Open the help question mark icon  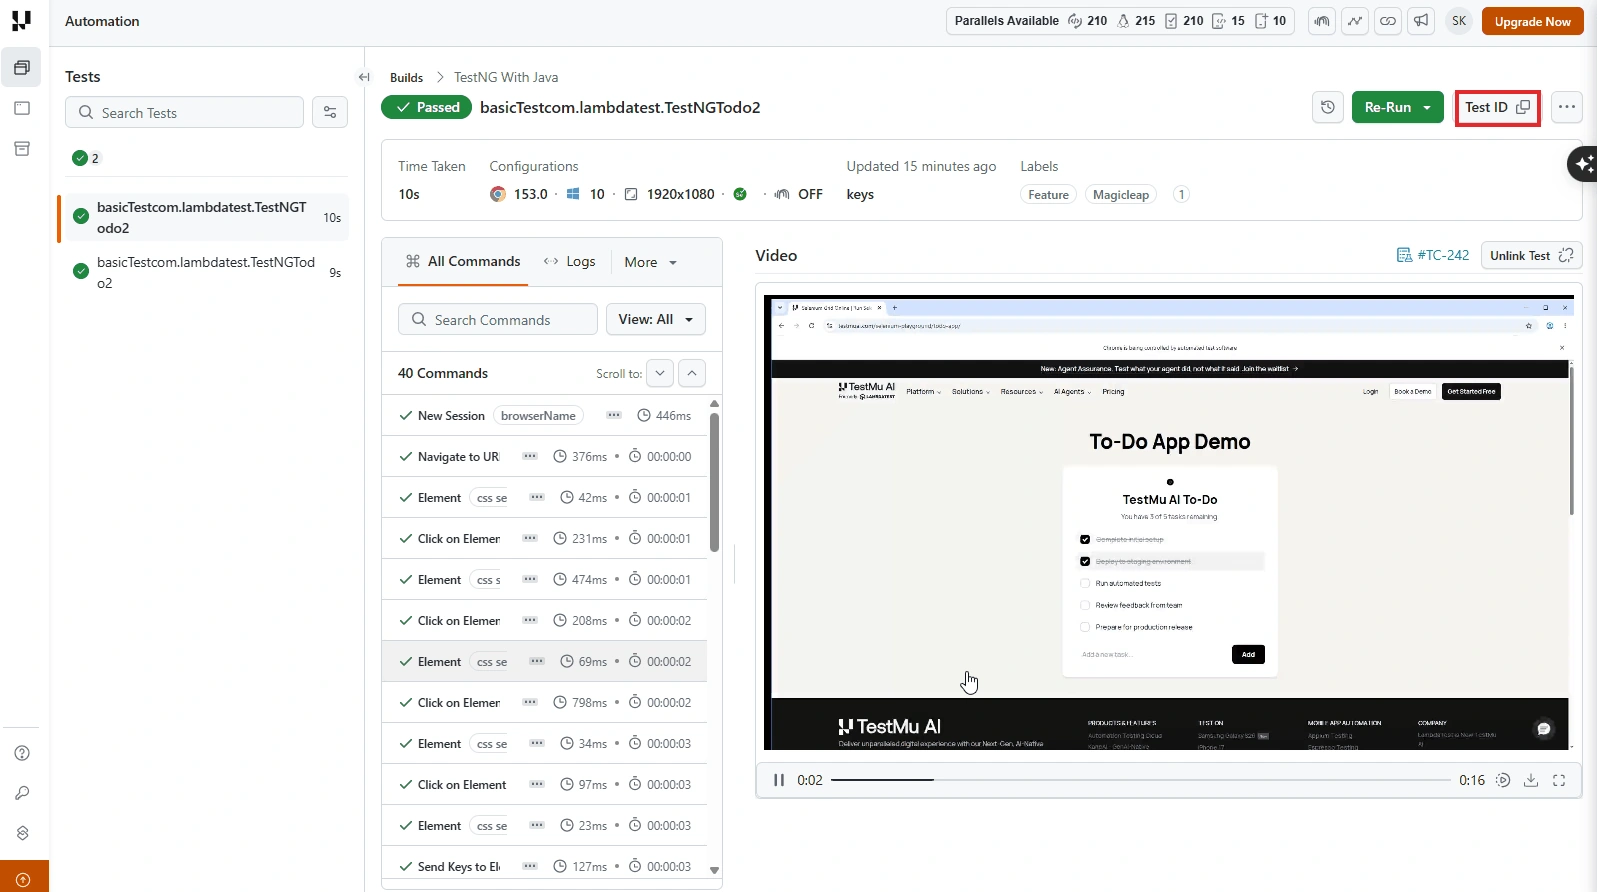[x=22, y=753]
